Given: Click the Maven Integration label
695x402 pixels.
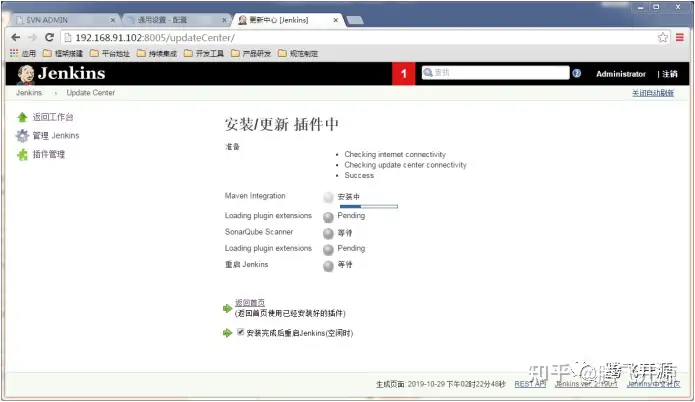Looking at the screenshot, I should pyautogui.click(x=255, y=196).
